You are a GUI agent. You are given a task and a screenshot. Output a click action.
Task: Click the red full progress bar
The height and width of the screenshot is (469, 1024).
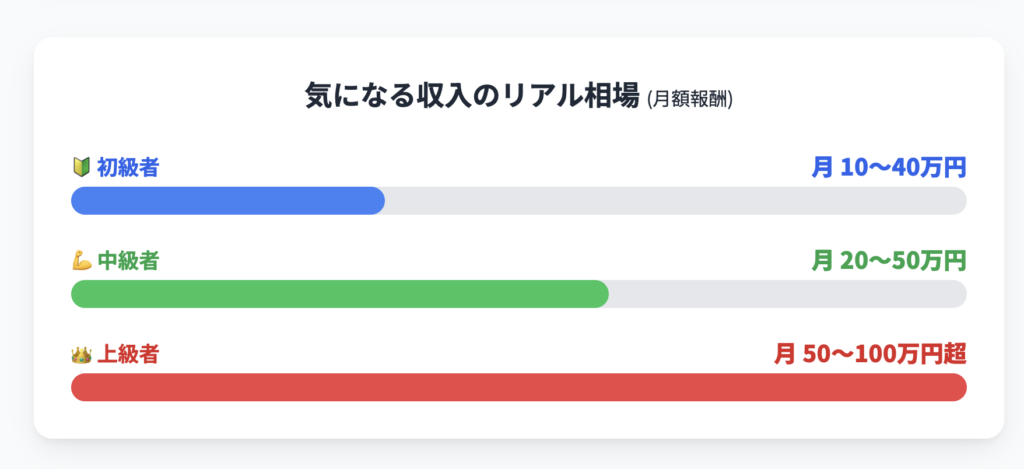[519, 387]
